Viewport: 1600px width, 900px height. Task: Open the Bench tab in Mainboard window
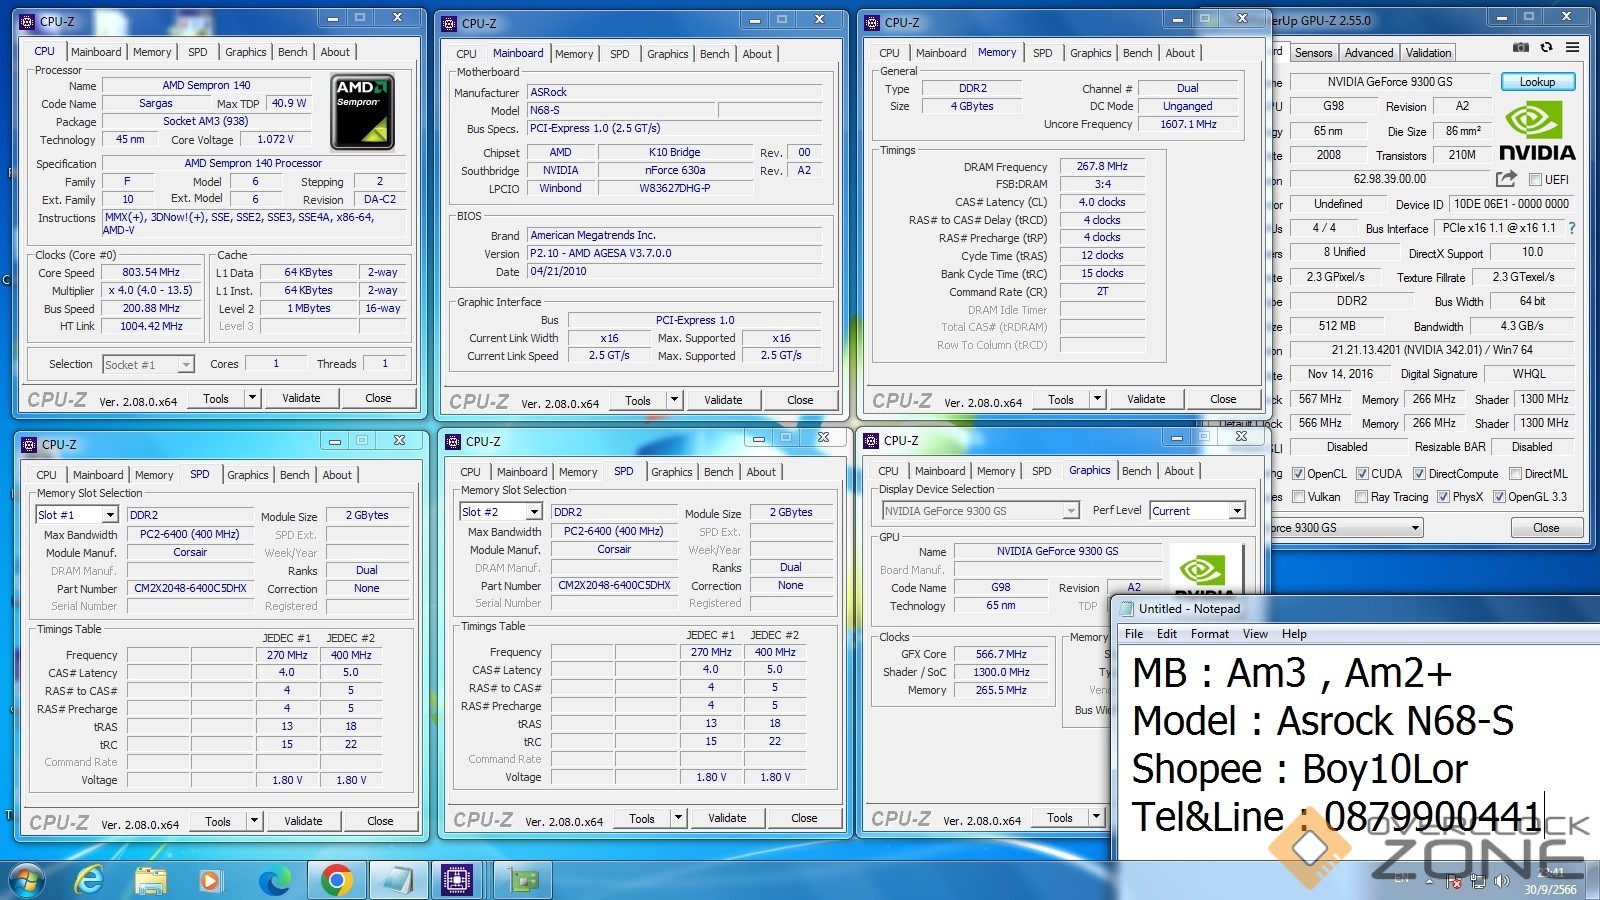(714, 54)
